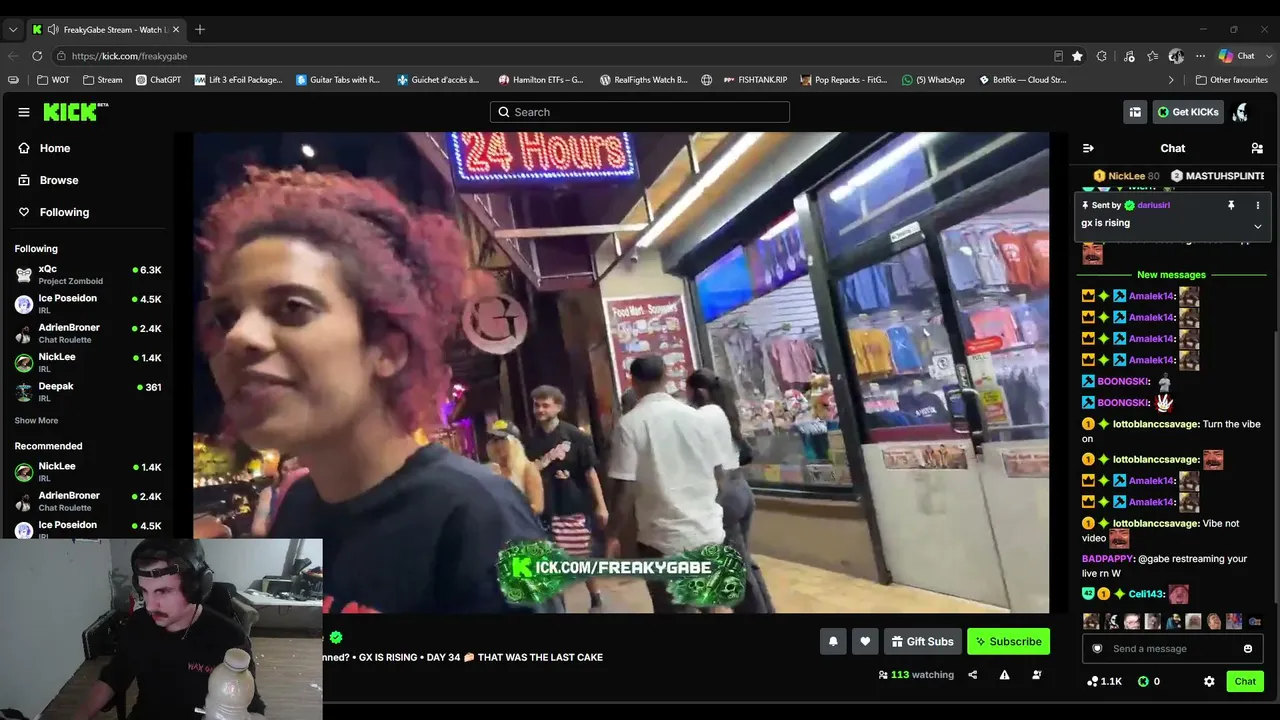Click the Get KICKs button
1280x720 pixels.
[1188, 112]
